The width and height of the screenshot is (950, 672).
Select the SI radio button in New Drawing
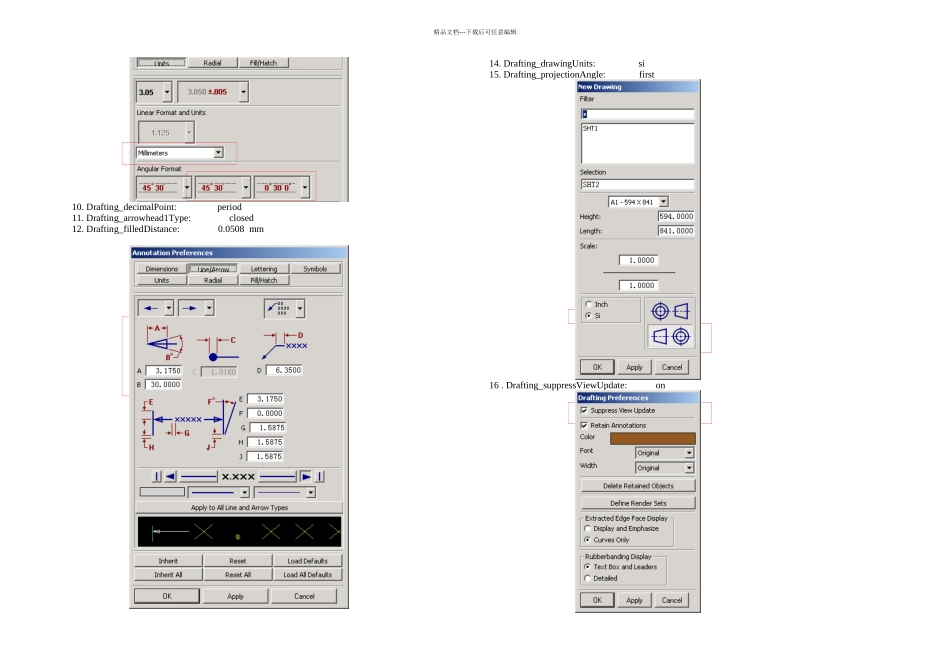(588, 316)
